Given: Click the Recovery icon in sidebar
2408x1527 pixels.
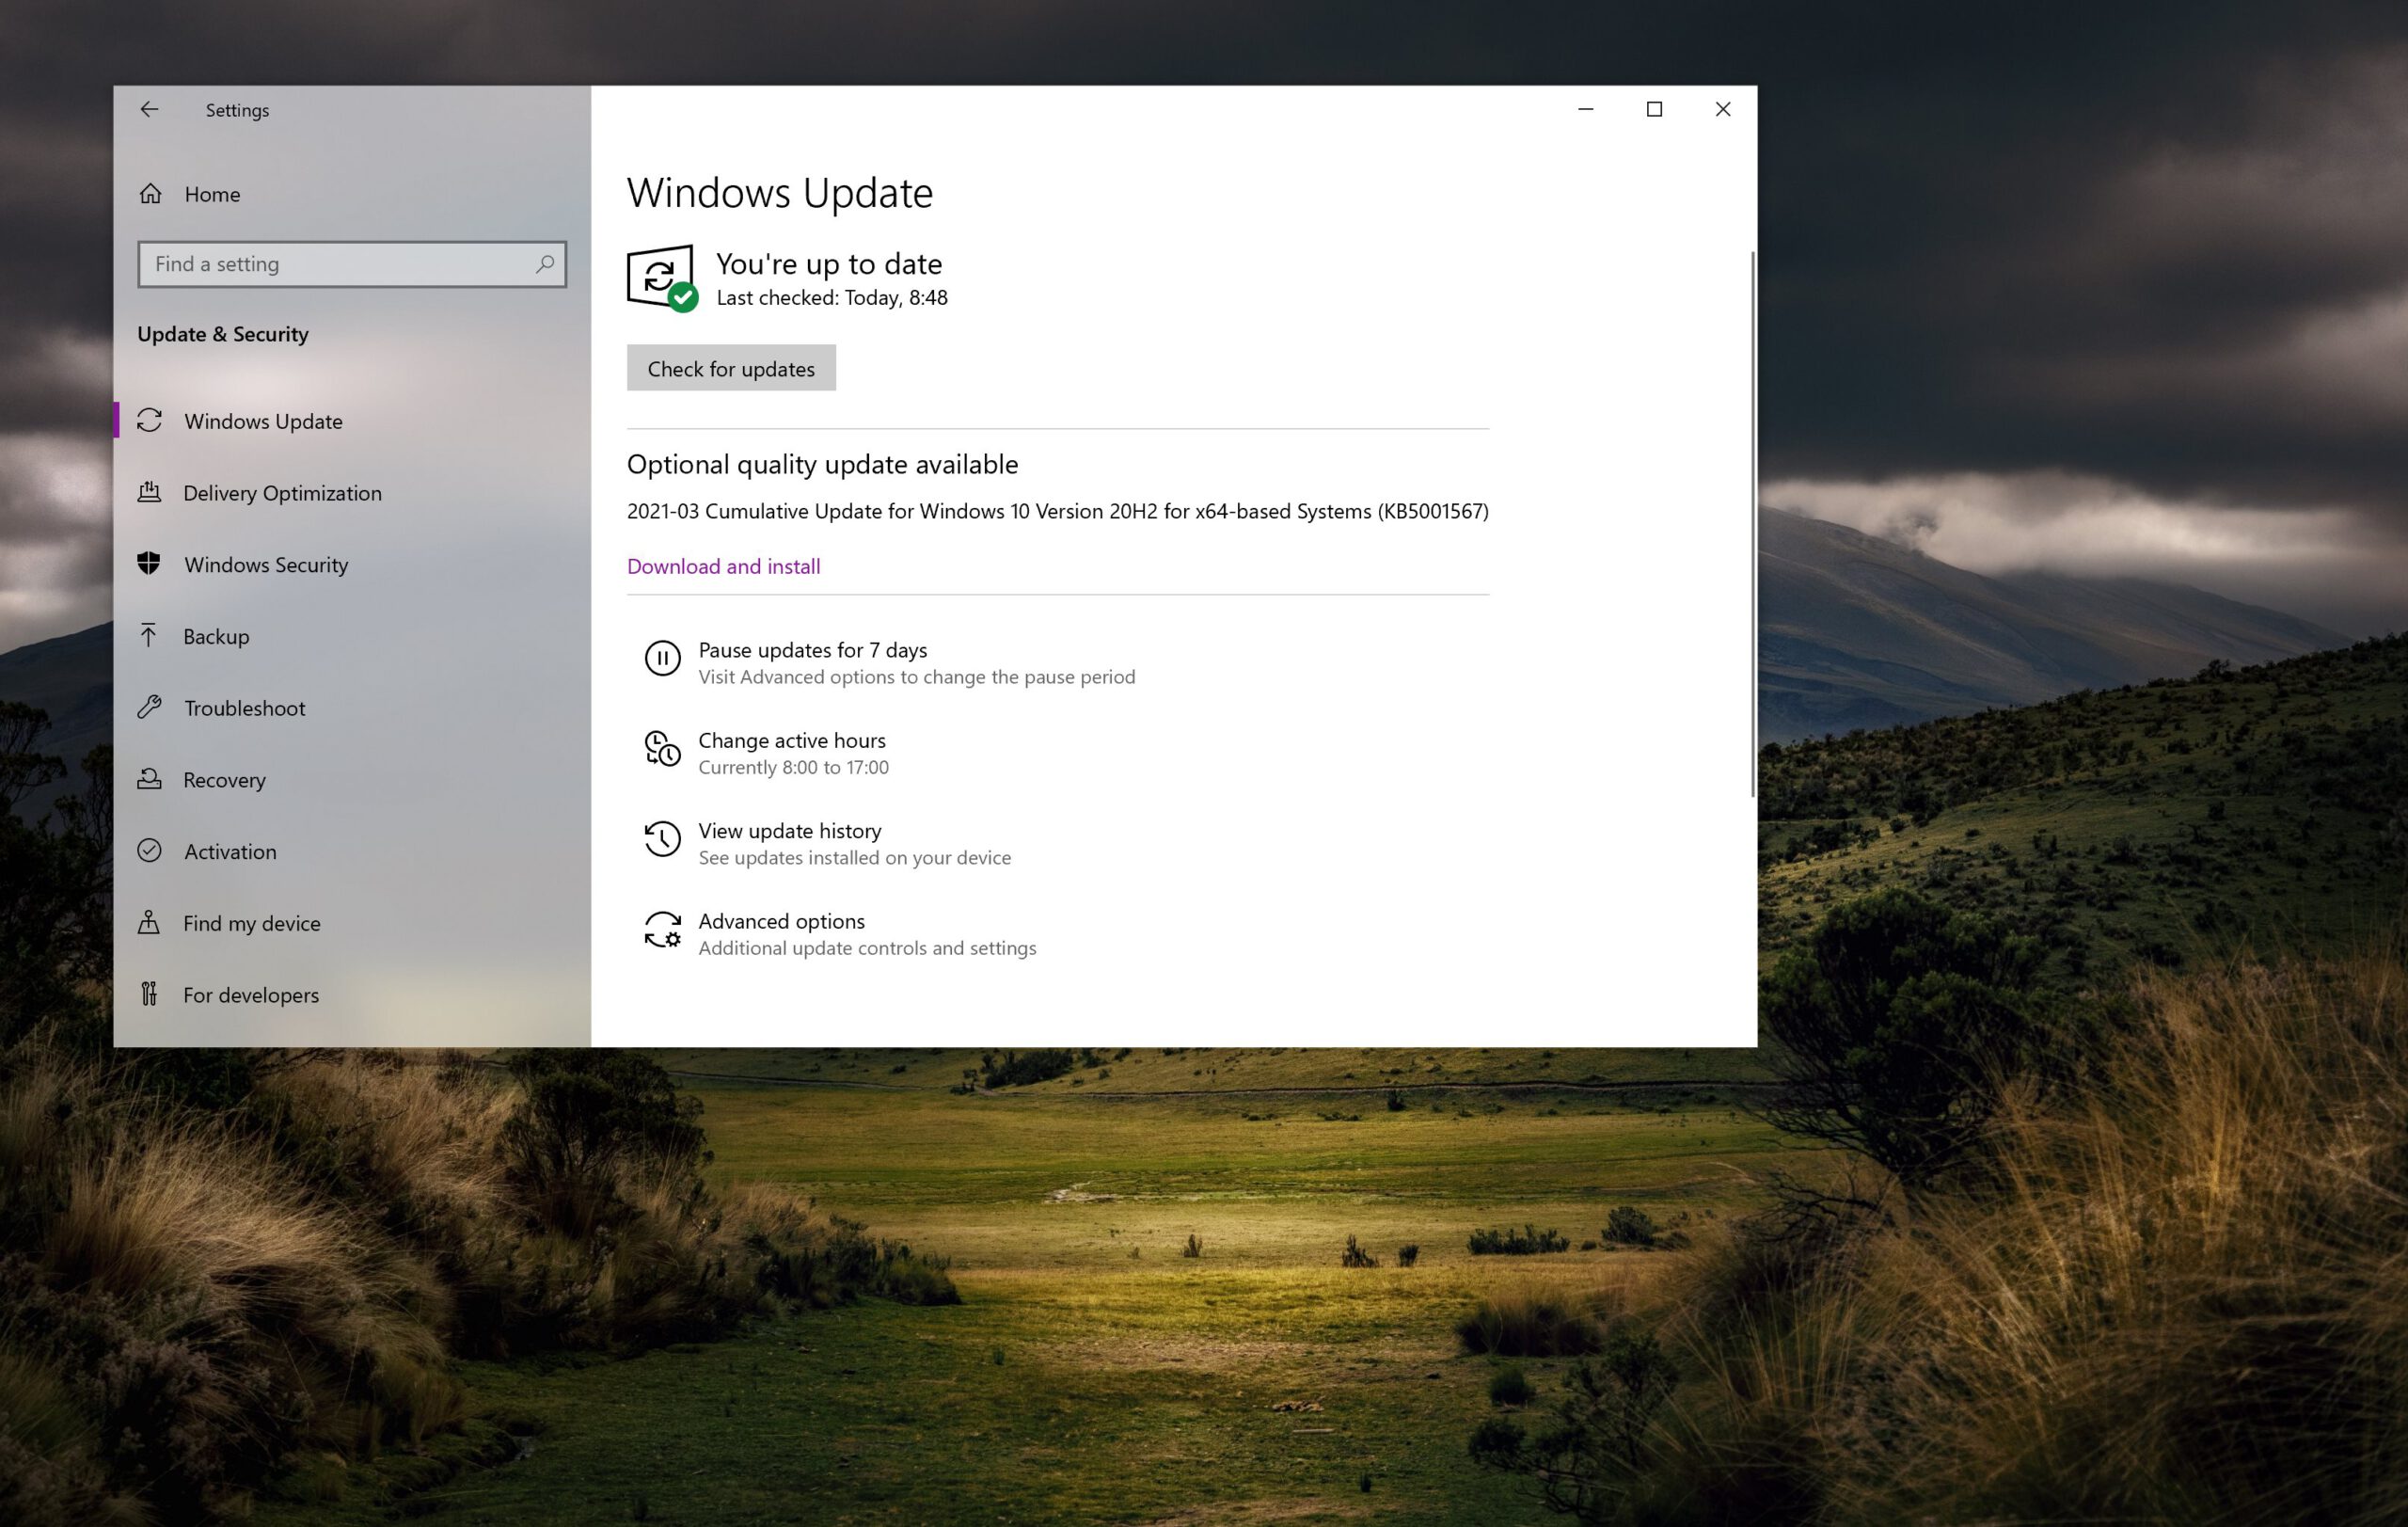Looking at the screenshot, I should tap(149, 778).
